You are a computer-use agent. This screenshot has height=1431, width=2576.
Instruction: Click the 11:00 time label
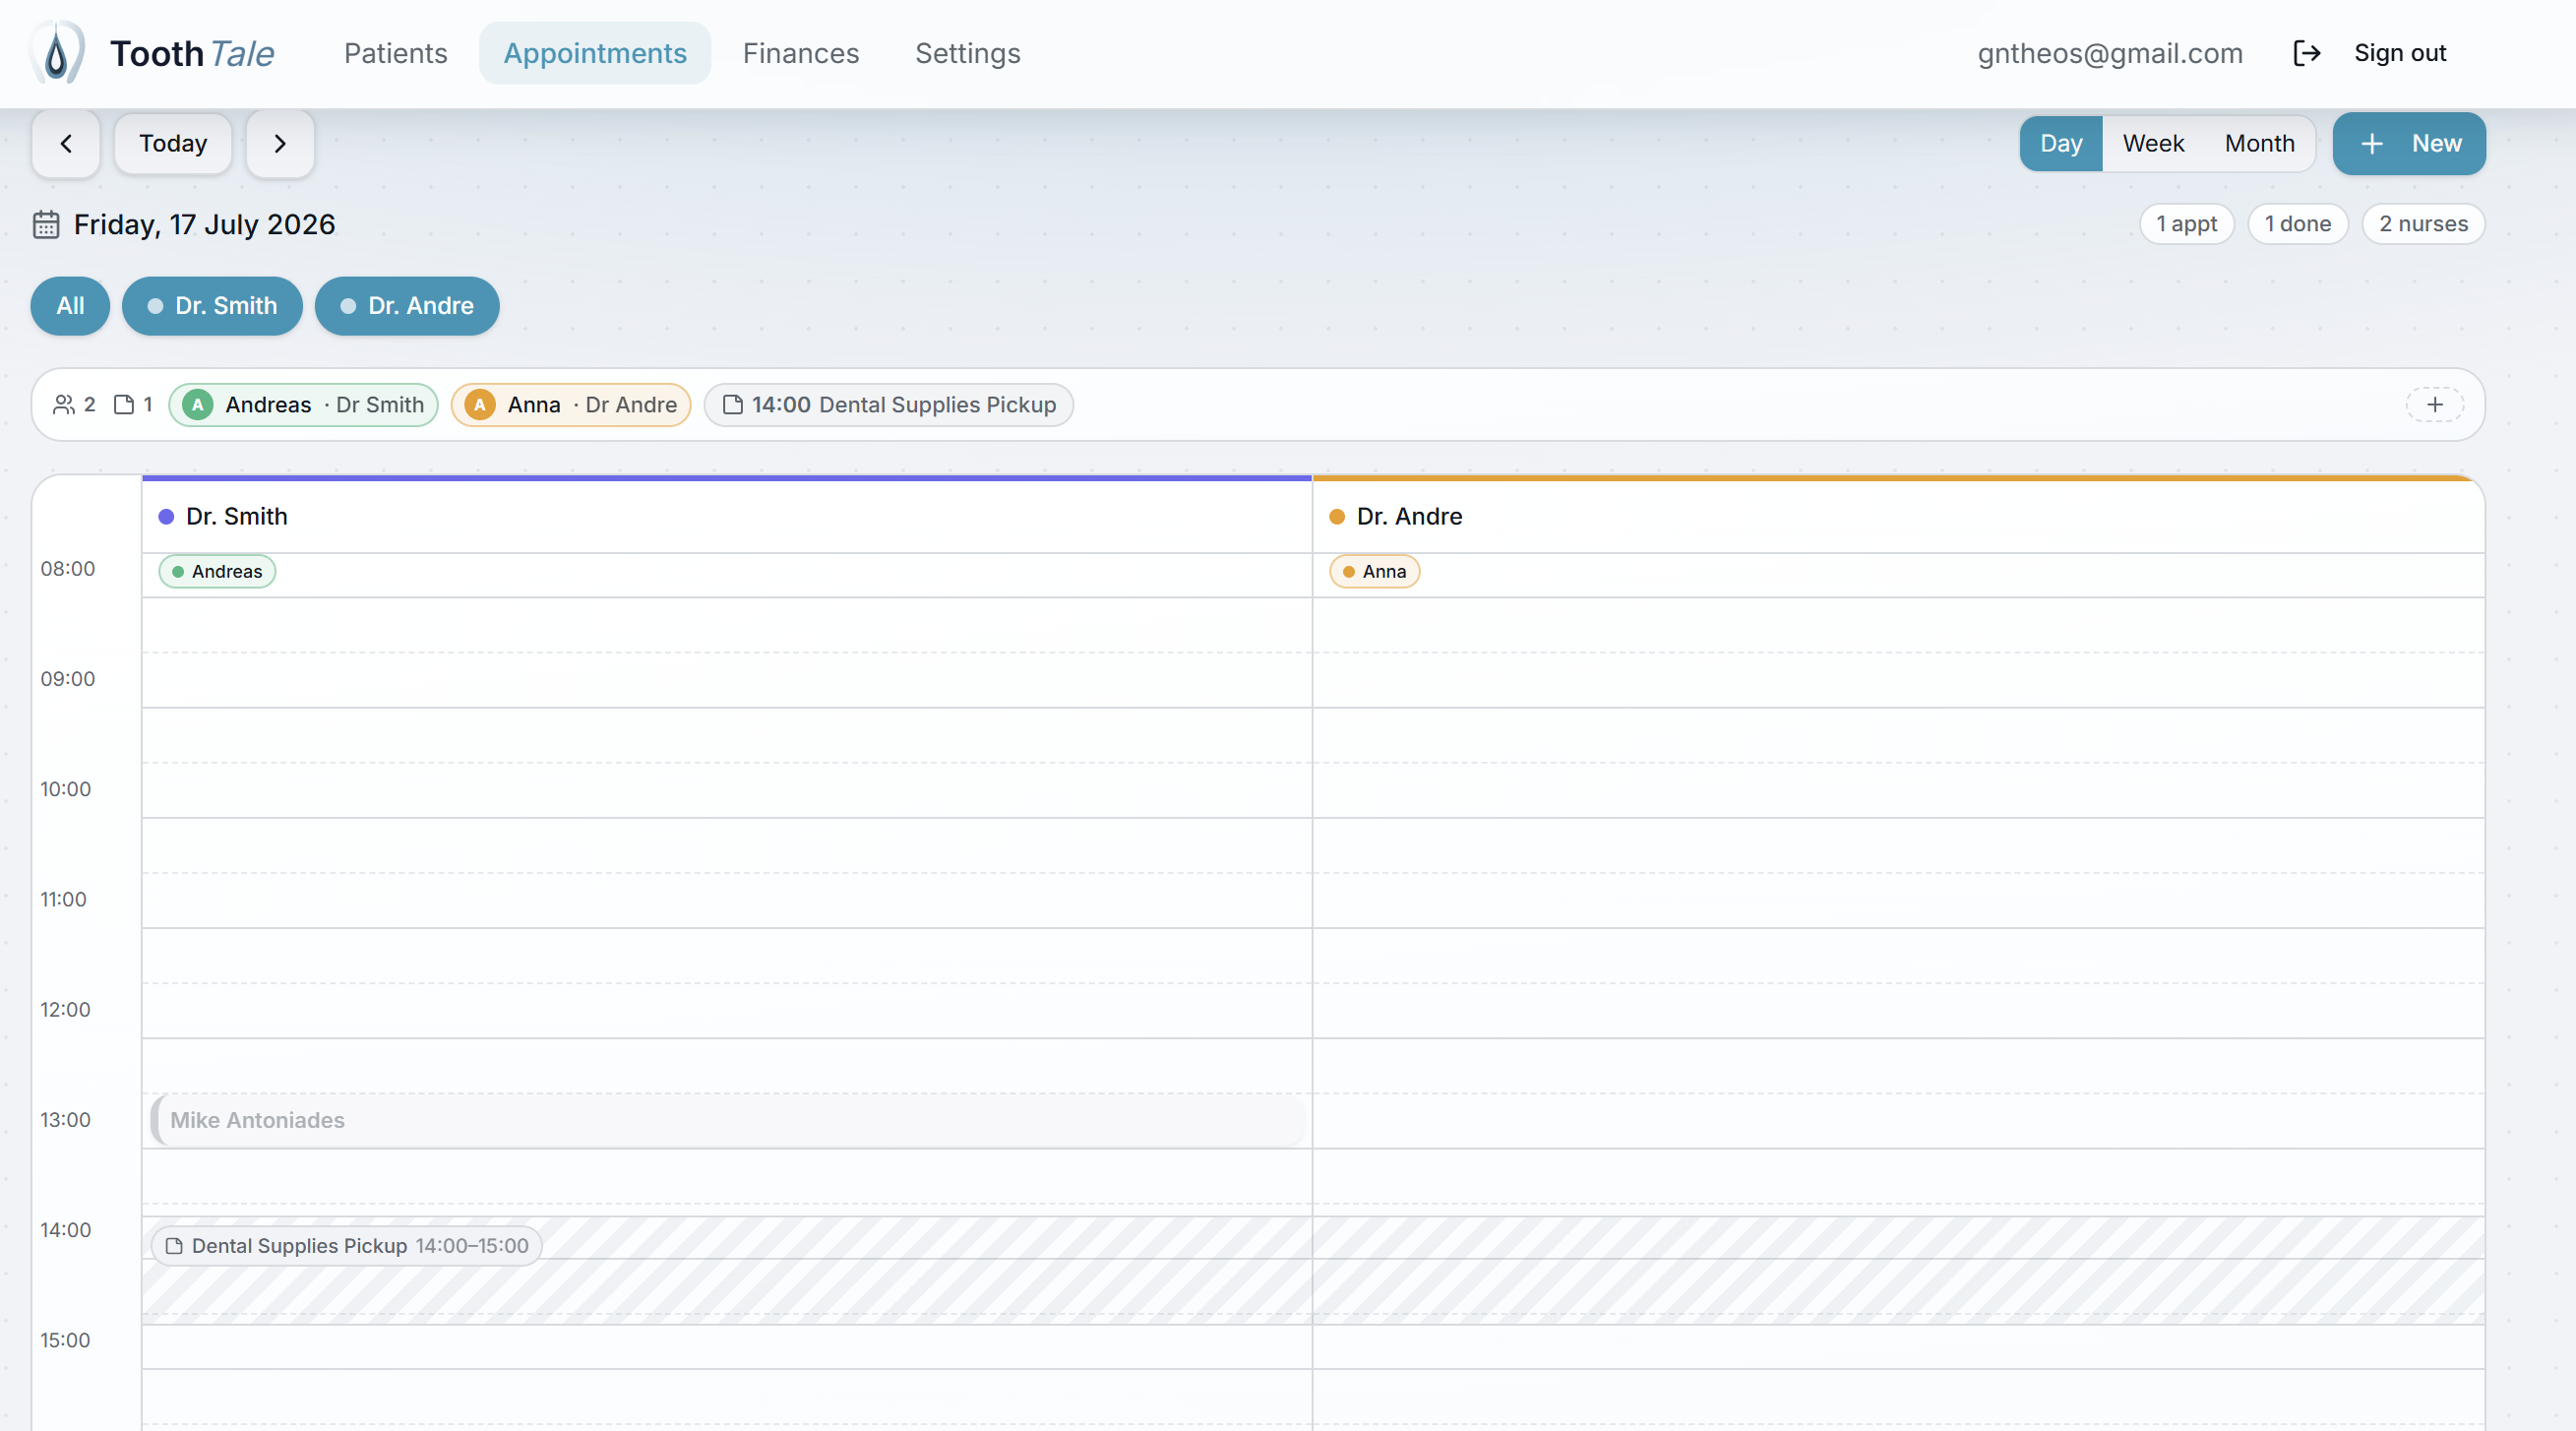[63, 898]
